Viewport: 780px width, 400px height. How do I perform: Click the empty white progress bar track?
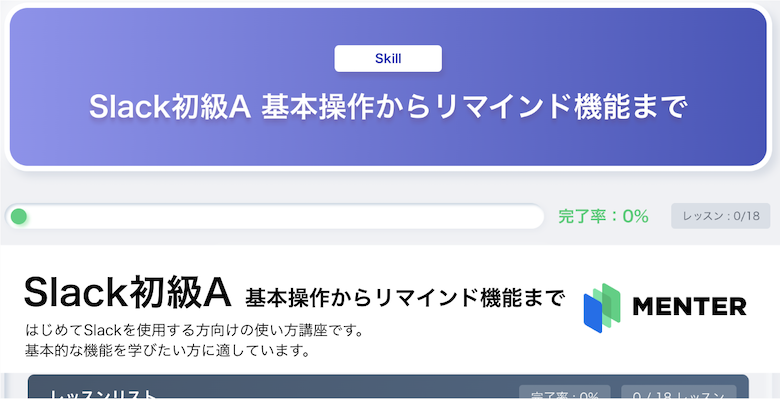[x=275, y=216]
